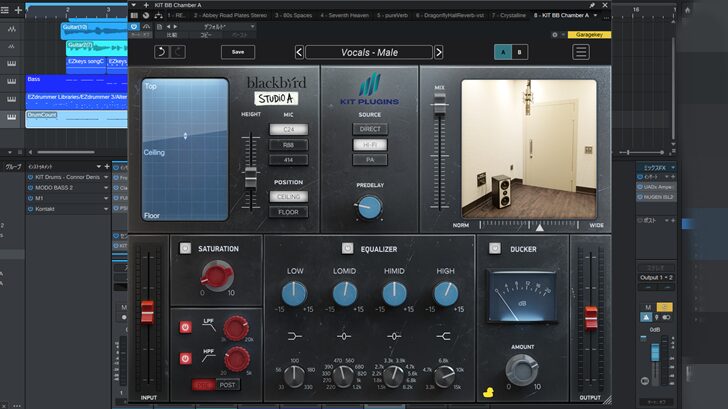Add an instrument with the plus in the instruments panel
This screenshot has width=728, height=409.
(x=107, y=166)
